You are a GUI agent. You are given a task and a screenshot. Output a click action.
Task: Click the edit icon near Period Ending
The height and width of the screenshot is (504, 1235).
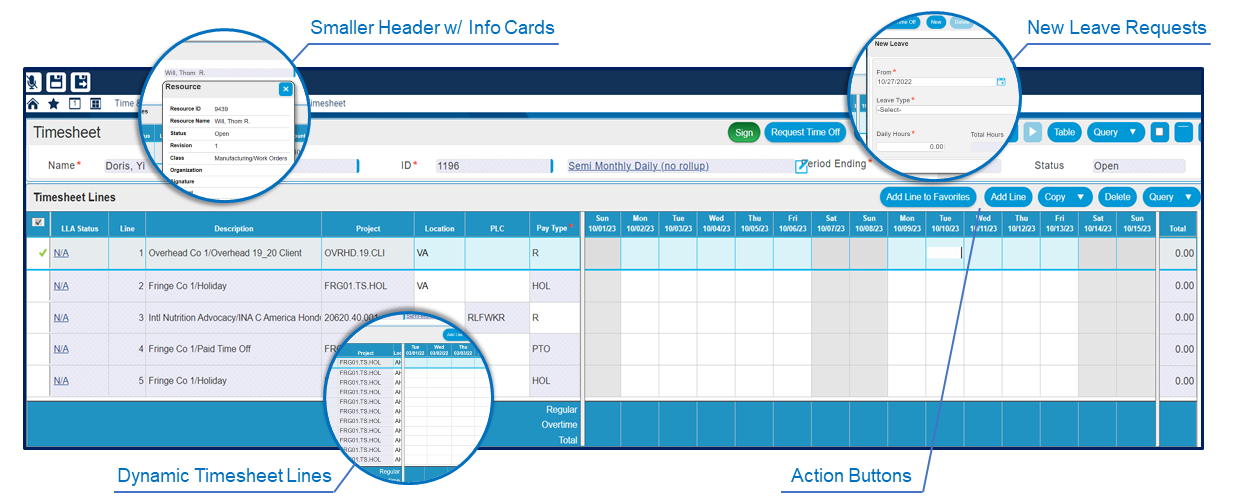click(801, 166)
